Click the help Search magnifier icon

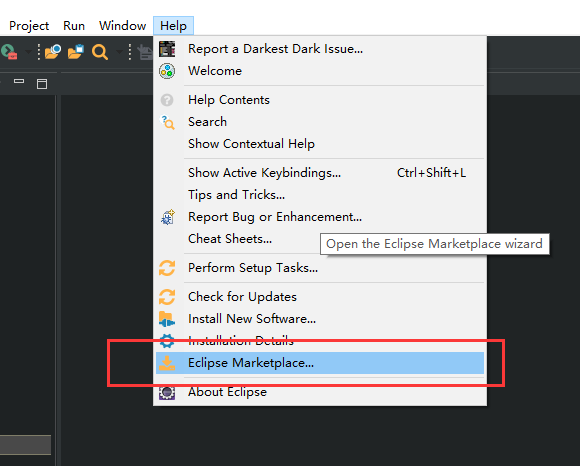[167, 122]
